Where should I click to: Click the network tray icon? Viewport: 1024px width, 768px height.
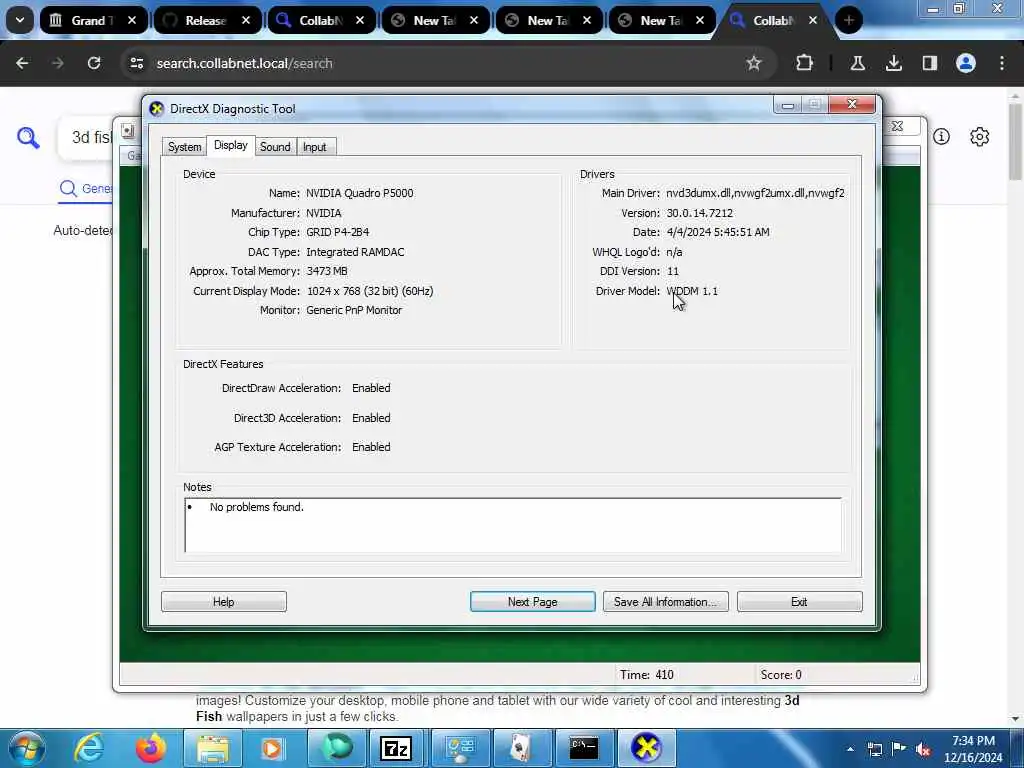(874, 749)
